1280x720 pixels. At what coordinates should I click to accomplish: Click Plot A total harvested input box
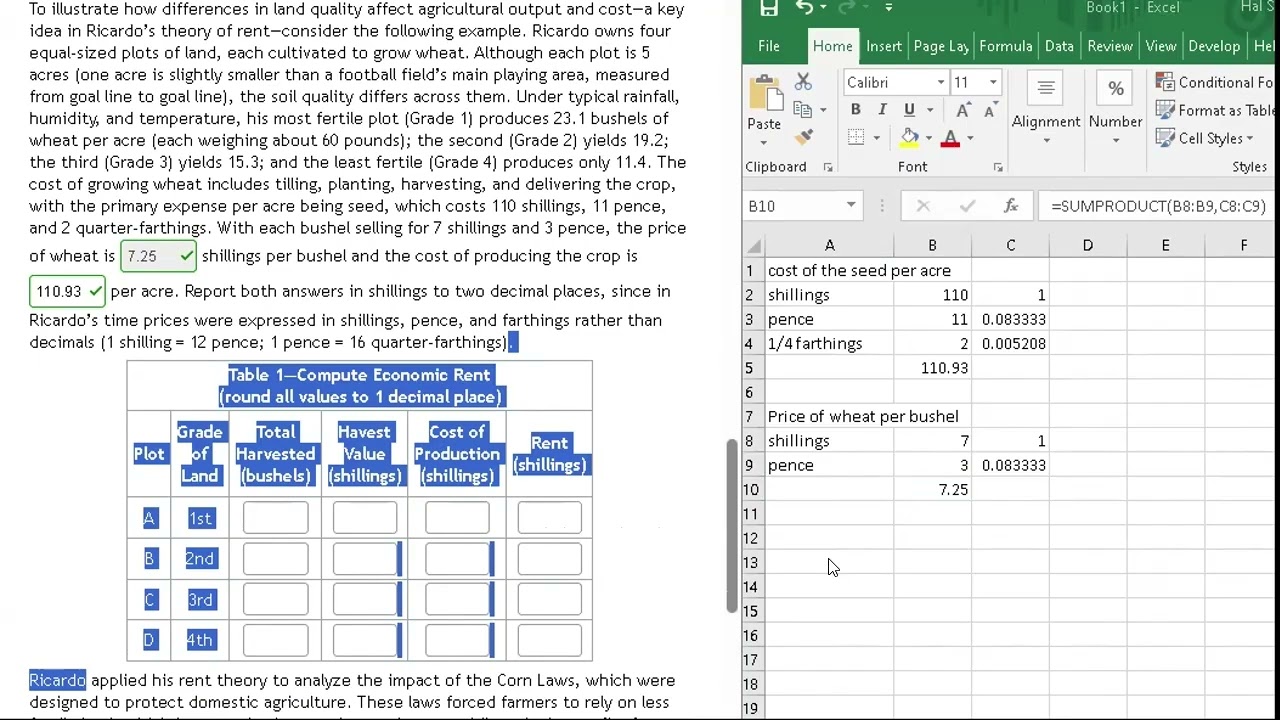(275, 518)
